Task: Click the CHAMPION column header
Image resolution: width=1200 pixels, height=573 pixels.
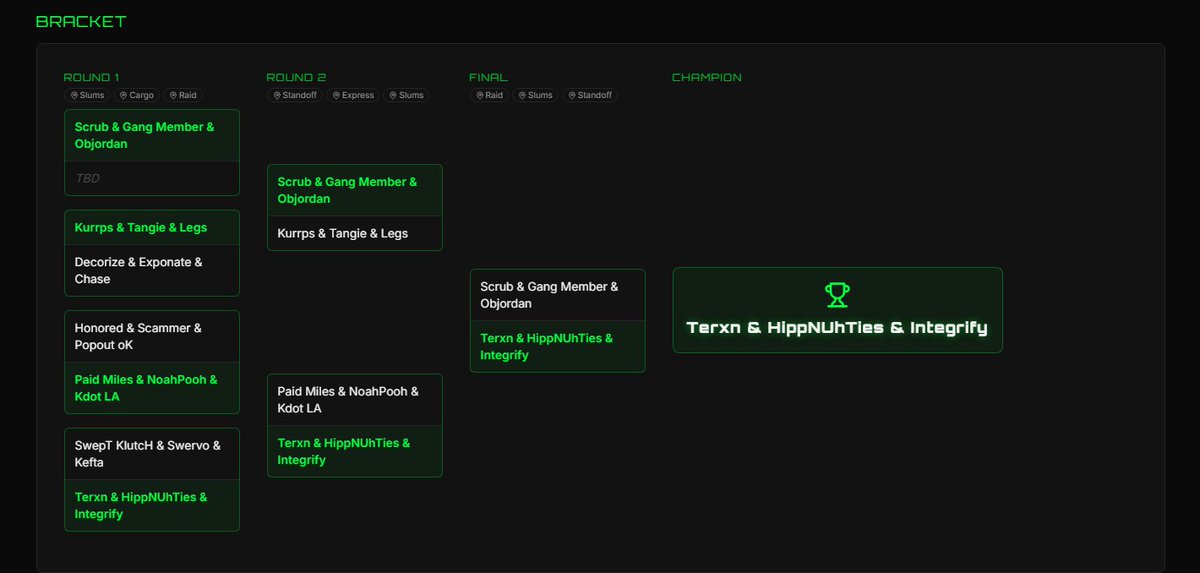Action: (x=707, y=77)
